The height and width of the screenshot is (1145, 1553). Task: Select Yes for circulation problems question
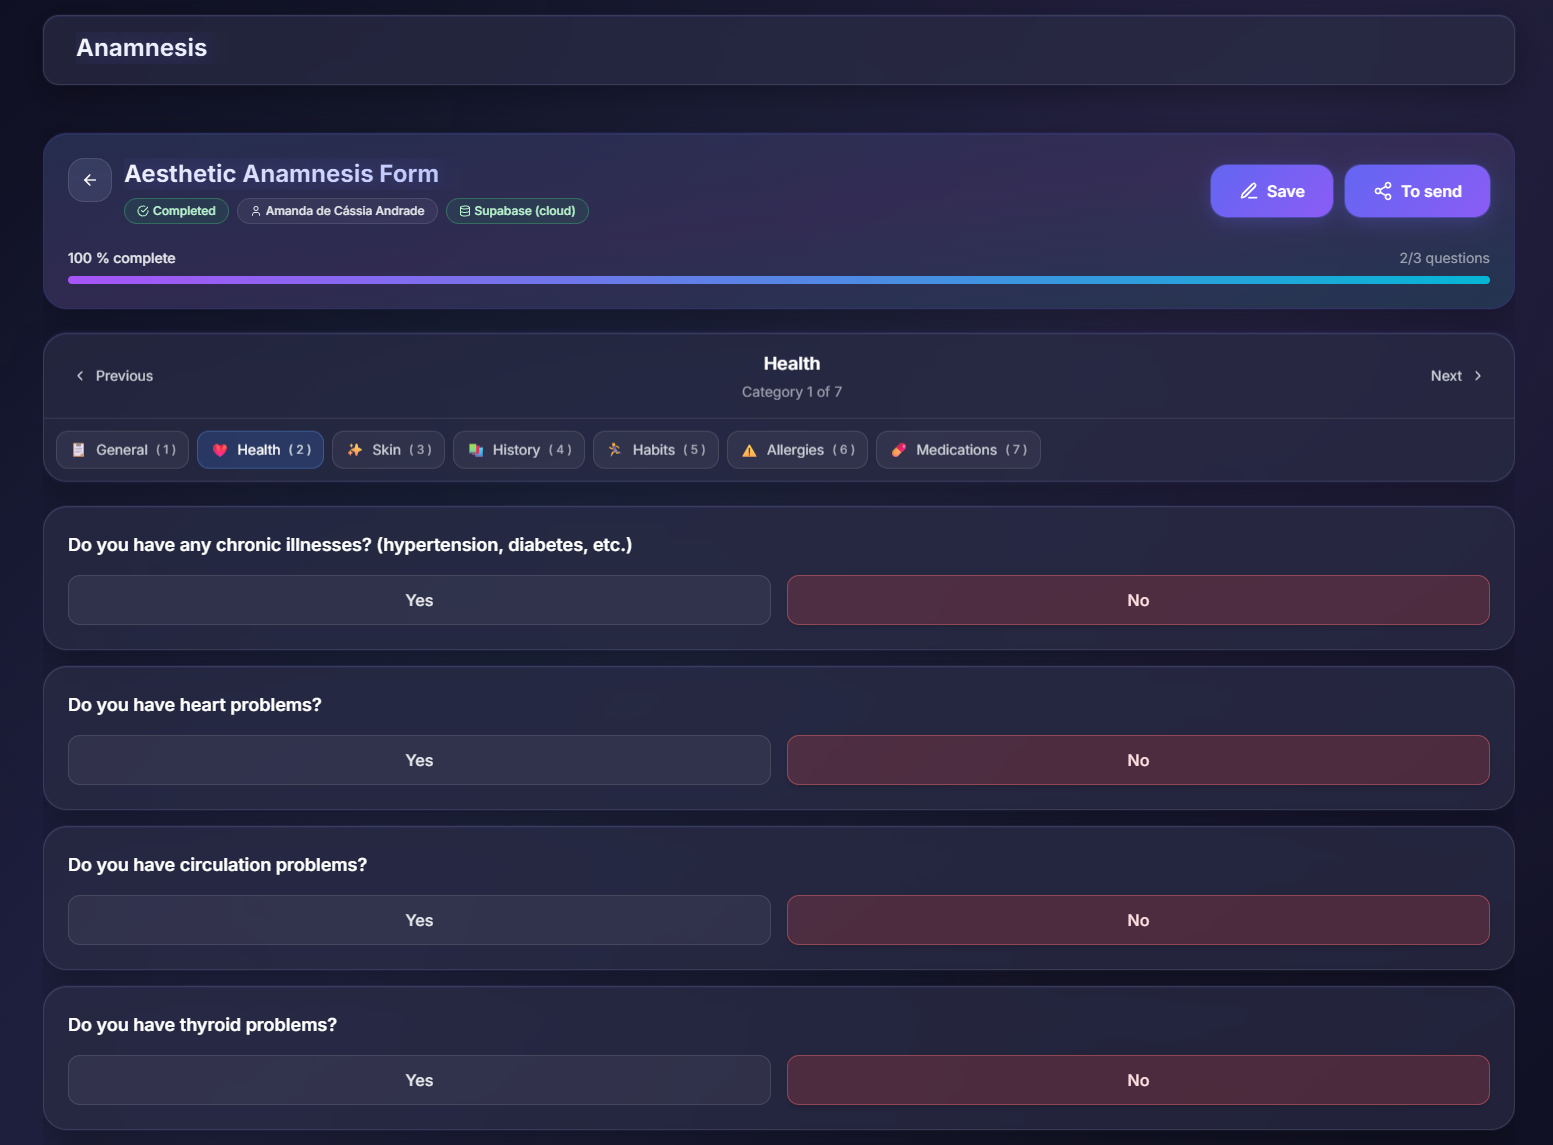tap(419, 920)
